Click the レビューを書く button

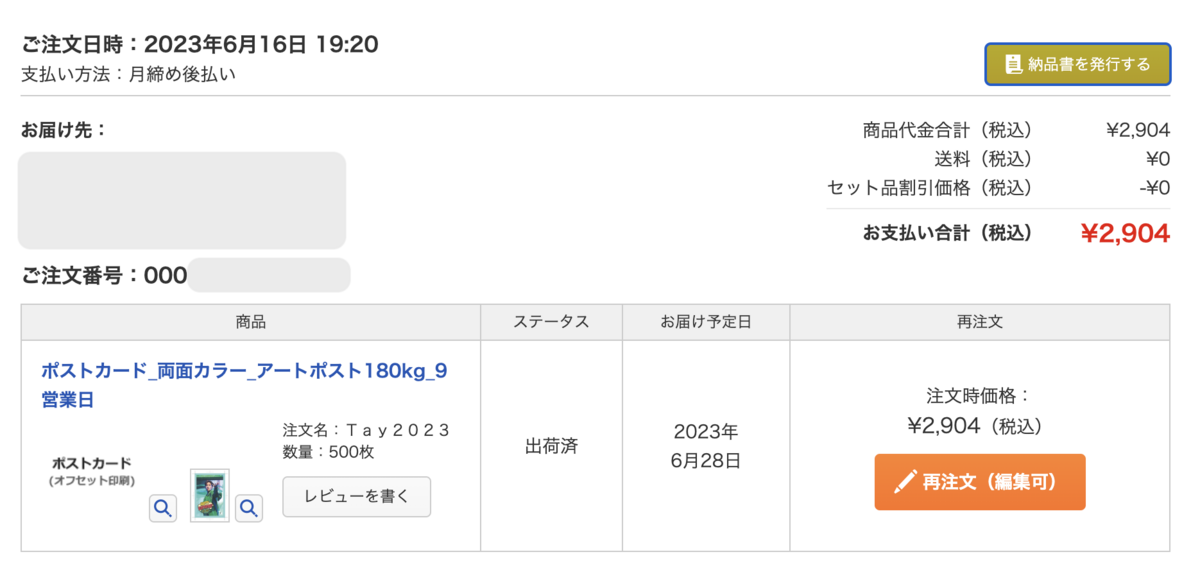(357, 497)
